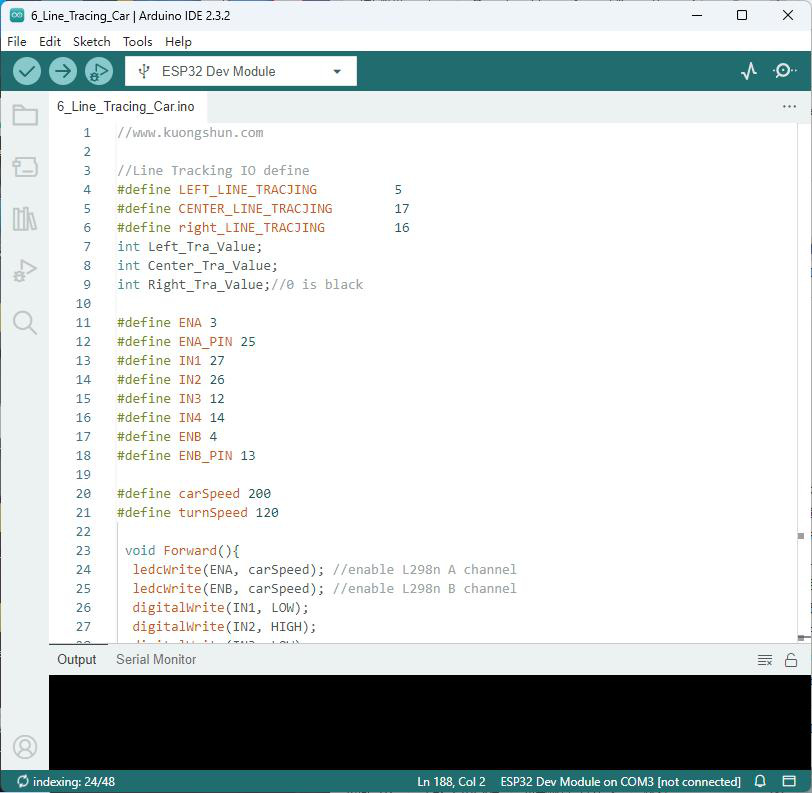Open the Serial Monitor magnifier icon
This screenshot has height=793, width=812.
[785, 71]
